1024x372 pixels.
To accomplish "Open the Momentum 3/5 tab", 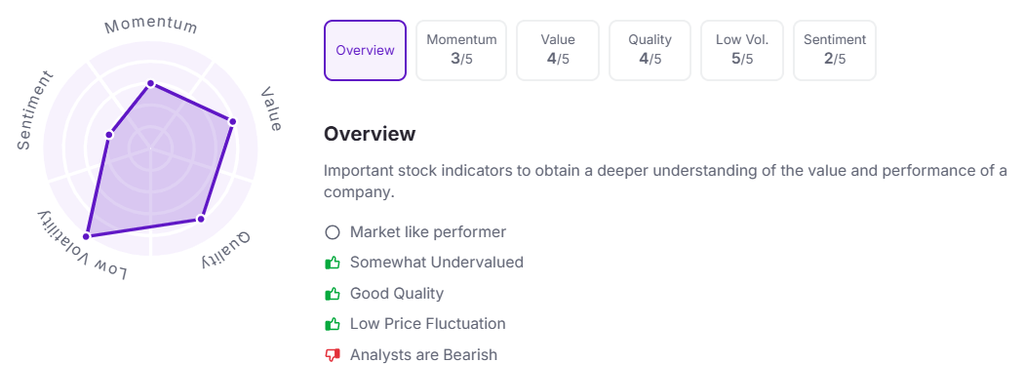I will [462, 50].
